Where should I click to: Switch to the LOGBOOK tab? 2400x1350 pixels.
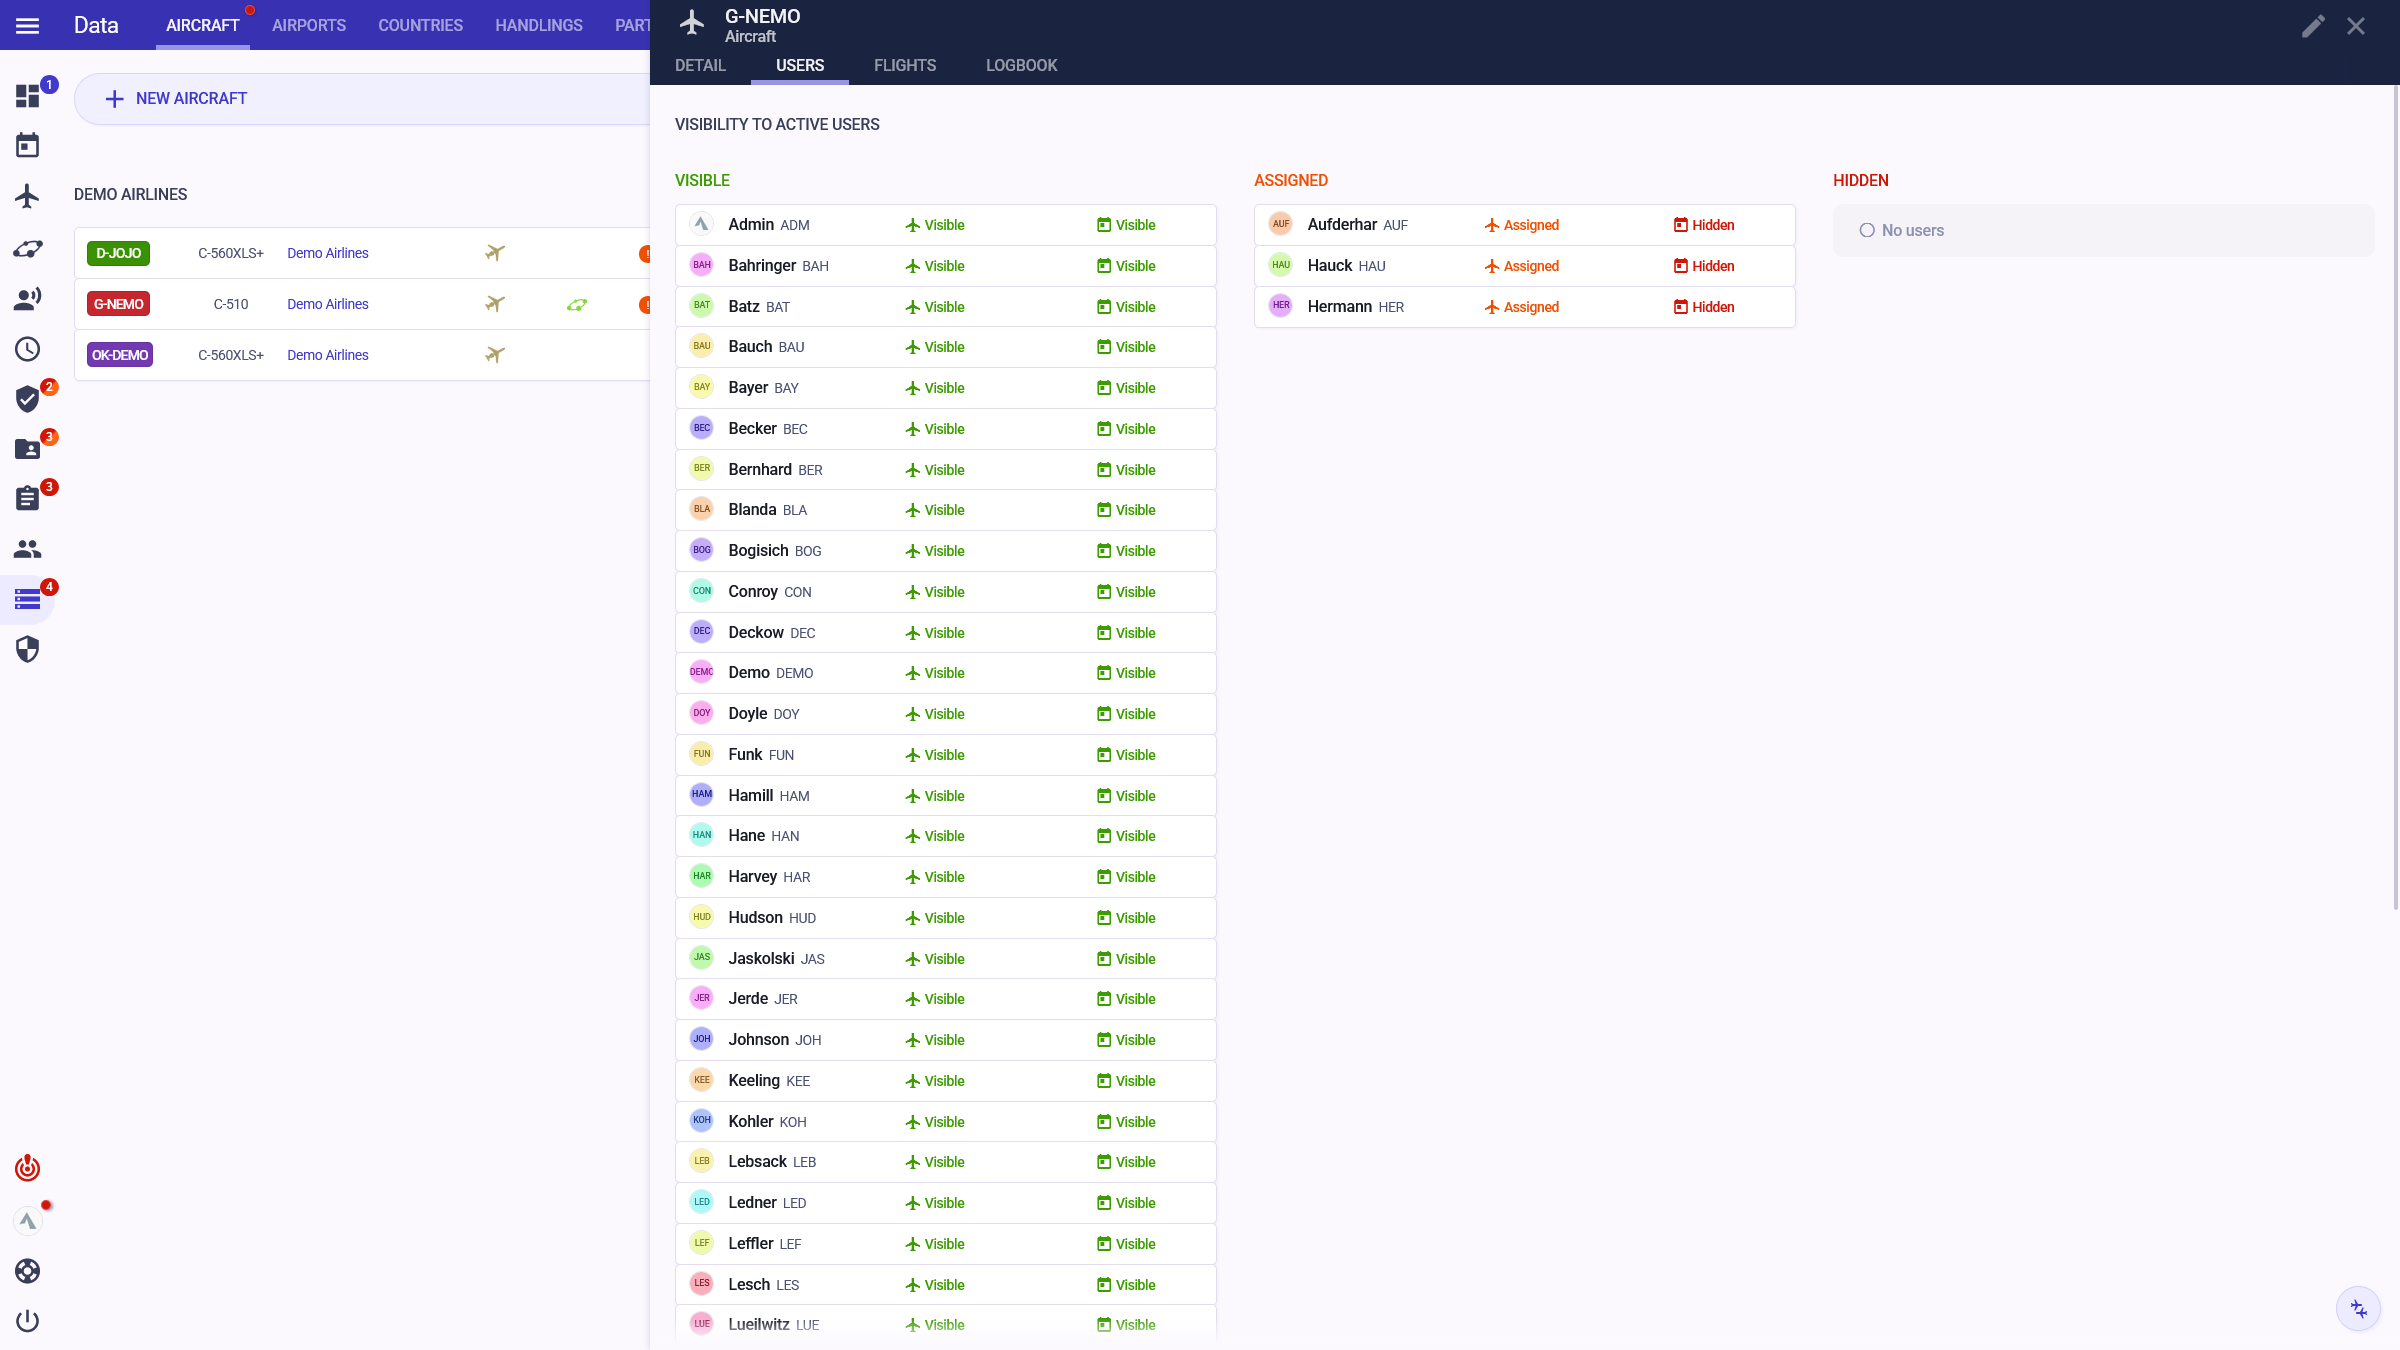(x=1021, y=65)
